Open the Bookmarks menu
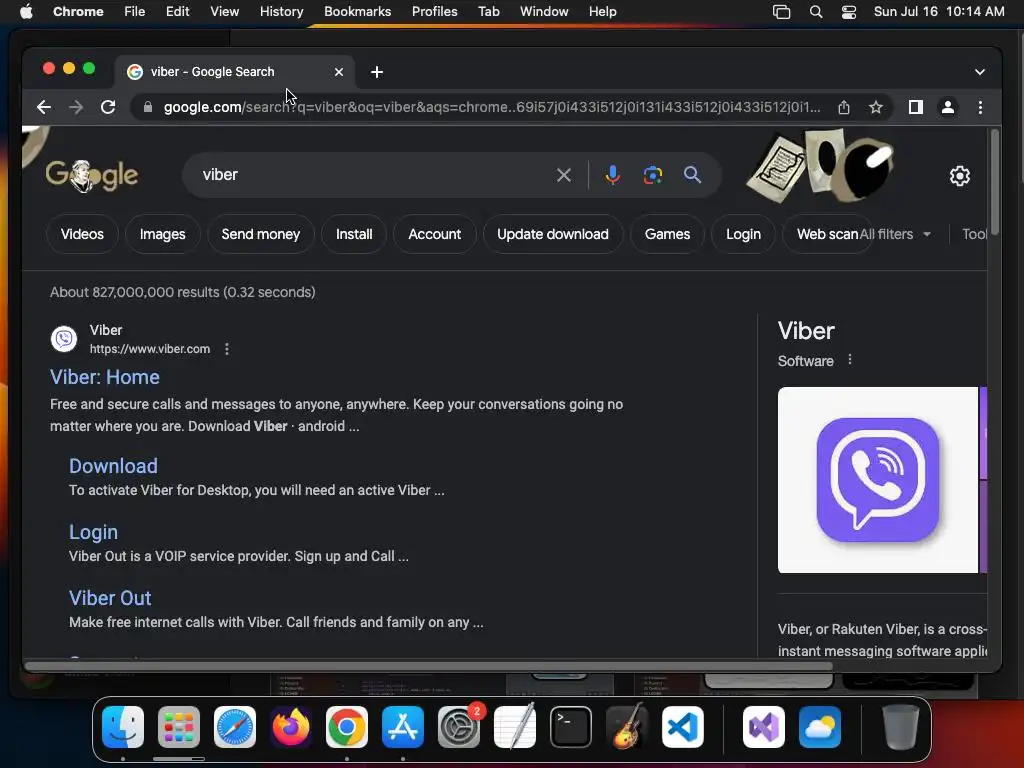1024x768 pixels. click(357, 12)
